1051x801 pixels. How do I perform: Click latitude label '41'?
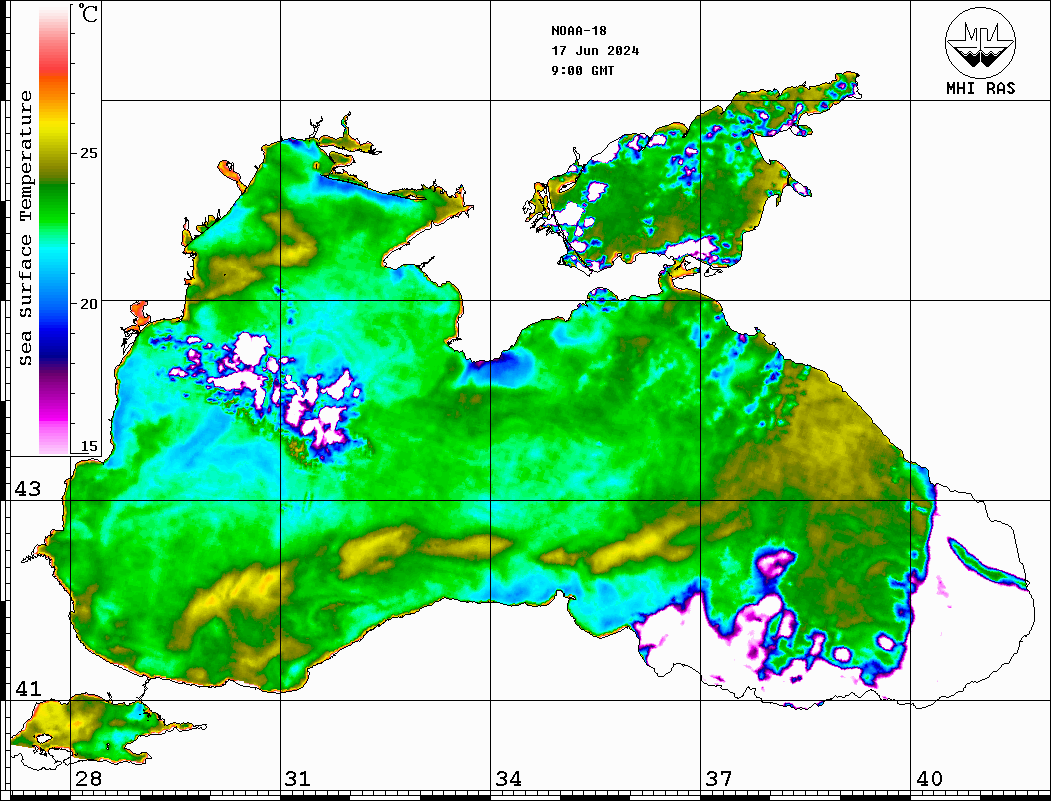[28, 689]
